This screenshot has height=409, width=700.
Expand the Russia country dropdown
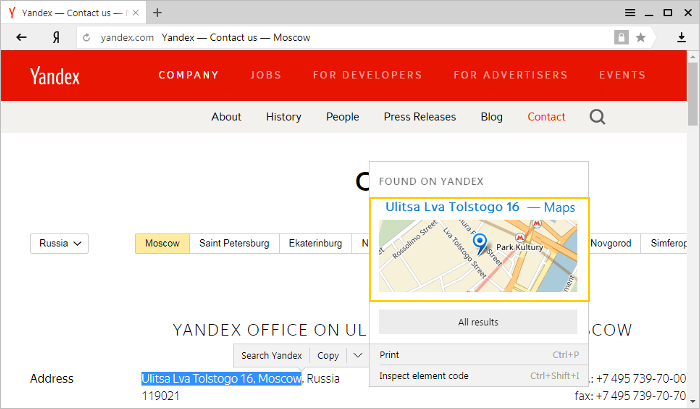59,243
